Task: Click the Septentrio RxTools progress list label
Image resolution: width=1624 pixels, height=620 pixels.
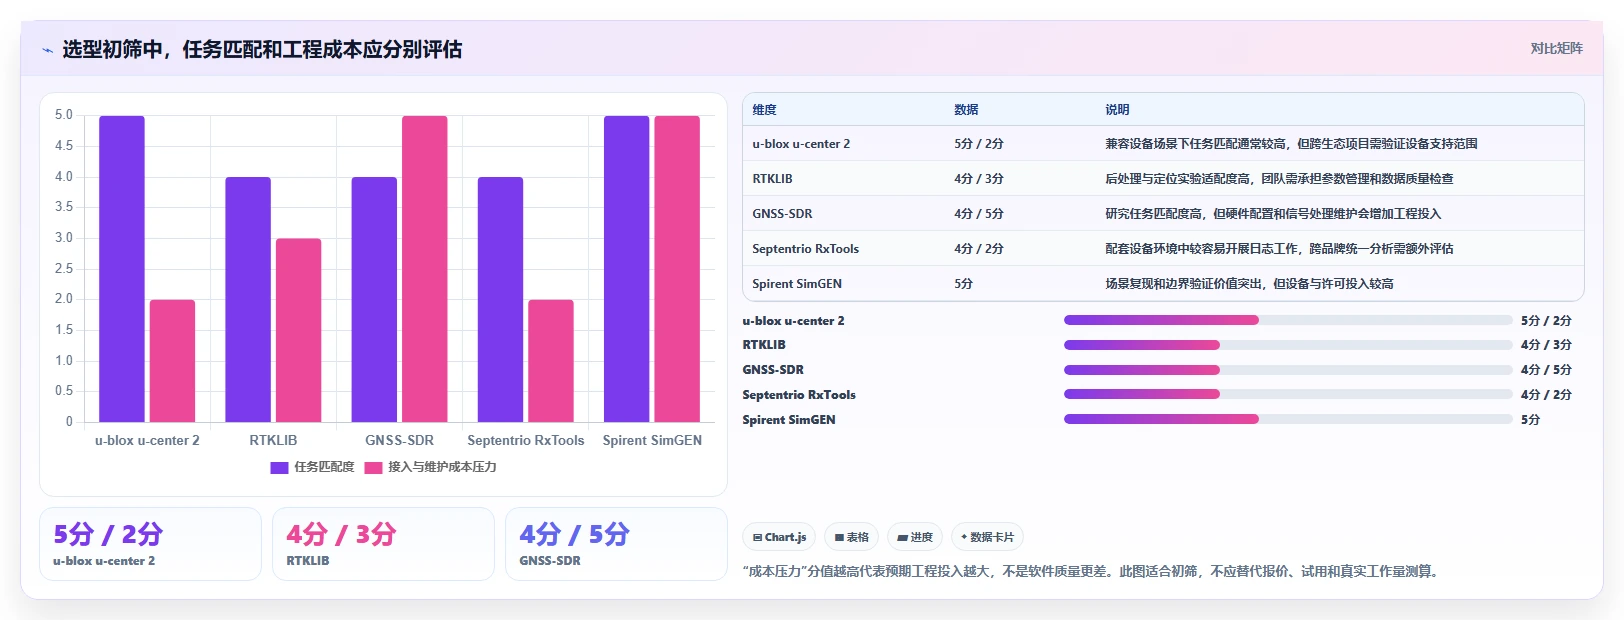Action: 799,395
